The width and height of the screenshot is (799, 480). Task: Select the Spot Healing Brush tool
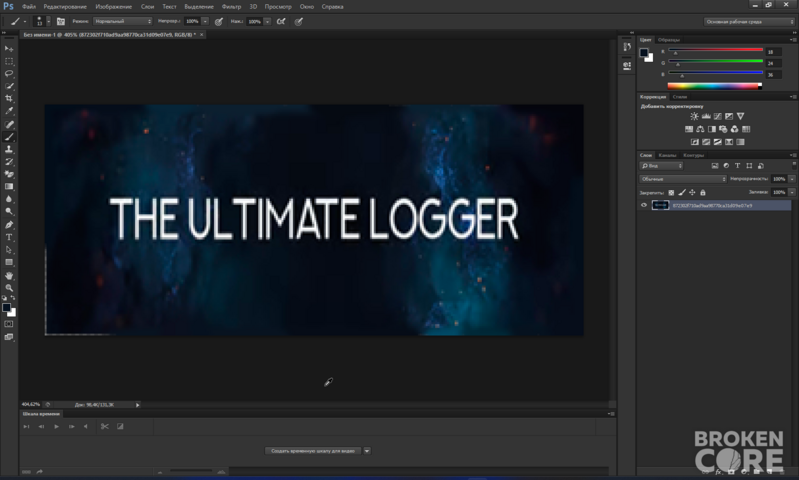[9, 124]
